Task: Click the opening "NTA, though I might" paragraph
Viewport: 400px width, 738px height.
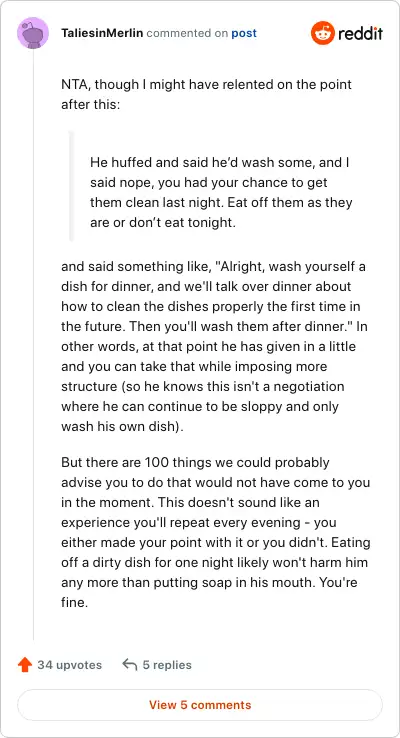Action: (x=207, y=95)
